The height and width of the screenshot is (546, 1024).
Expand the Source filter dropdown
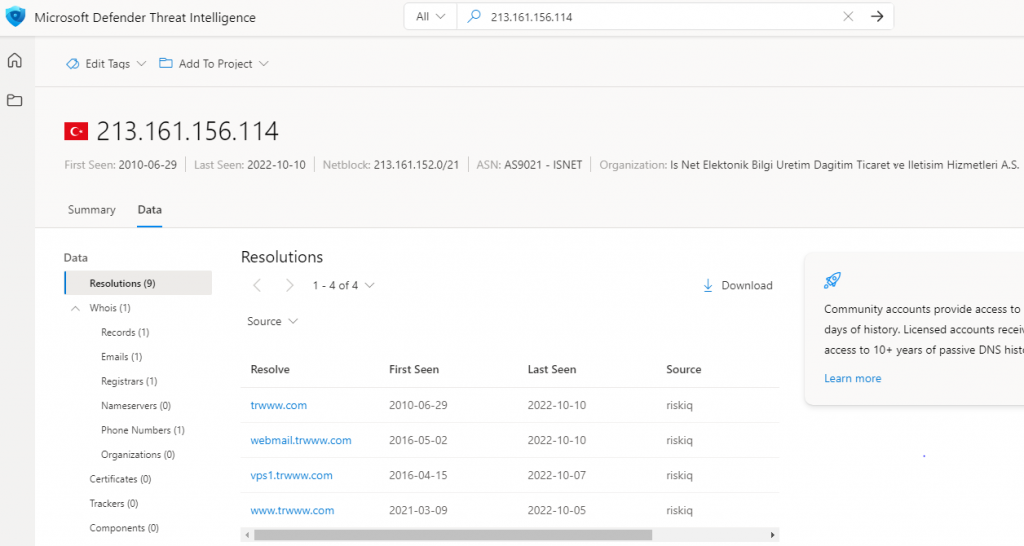272,321
